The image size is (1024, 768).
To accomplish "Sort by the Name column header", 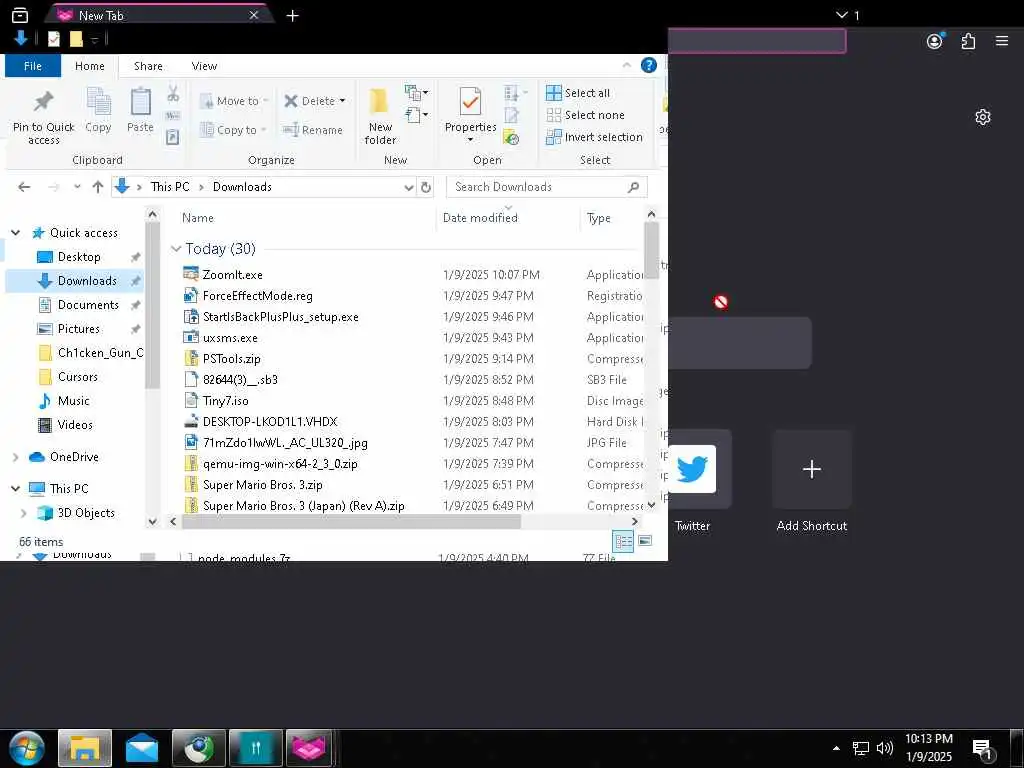I will tap(197, 218).
